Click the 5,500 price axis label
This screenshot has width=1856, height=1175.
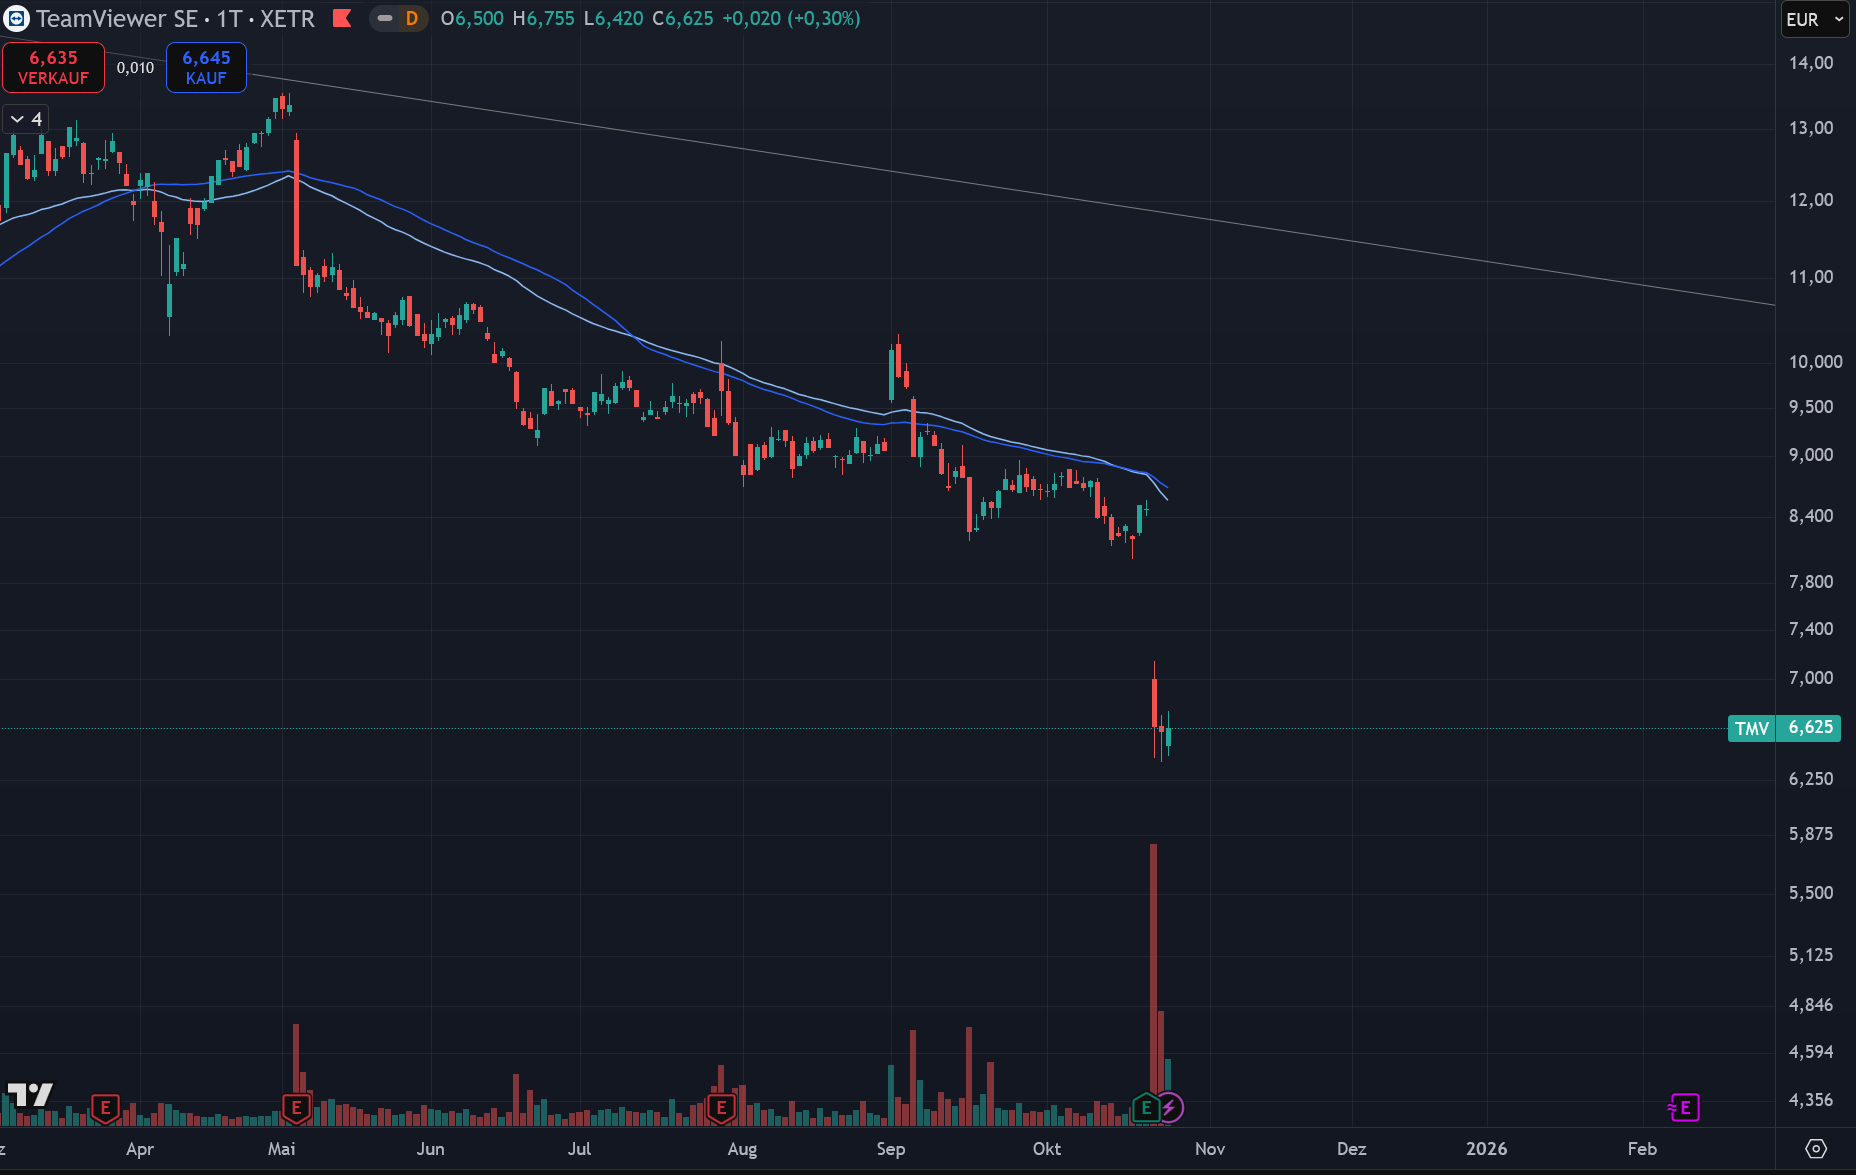pos(1811,893)
